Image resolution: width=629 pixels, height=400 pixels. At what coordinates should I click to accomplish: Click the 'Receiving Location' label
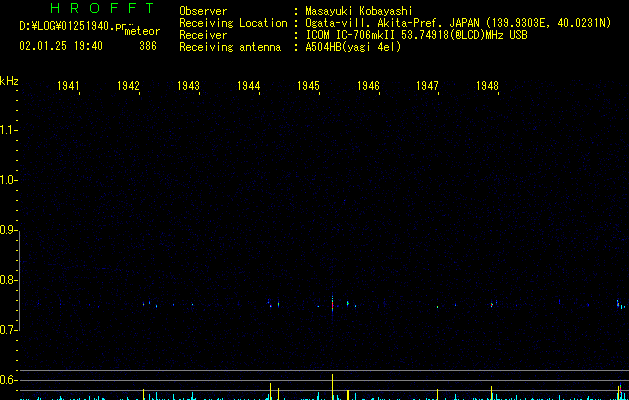pyautogui.click(x=233, y=23)
